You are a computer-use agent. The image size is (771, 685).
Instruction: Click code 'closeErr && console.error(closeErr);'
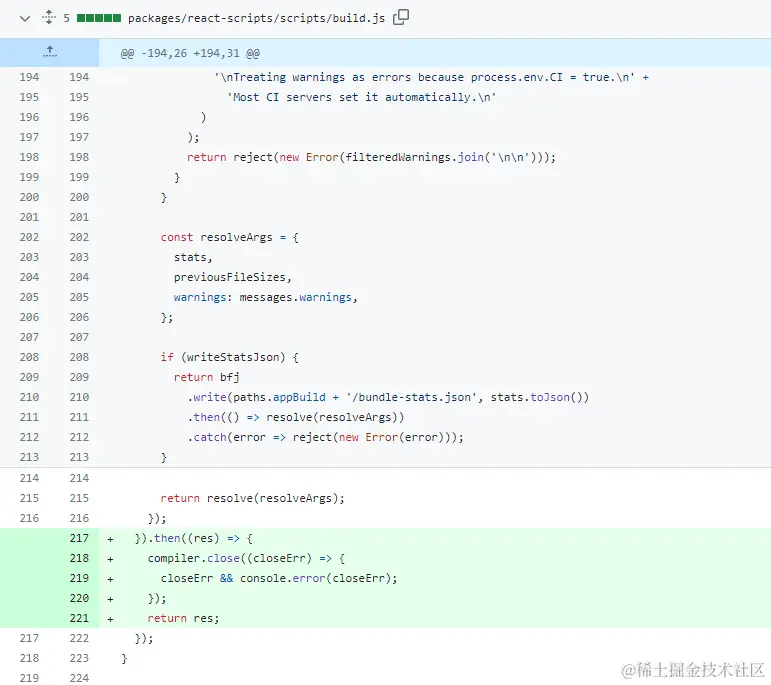(x=279, y=578)
